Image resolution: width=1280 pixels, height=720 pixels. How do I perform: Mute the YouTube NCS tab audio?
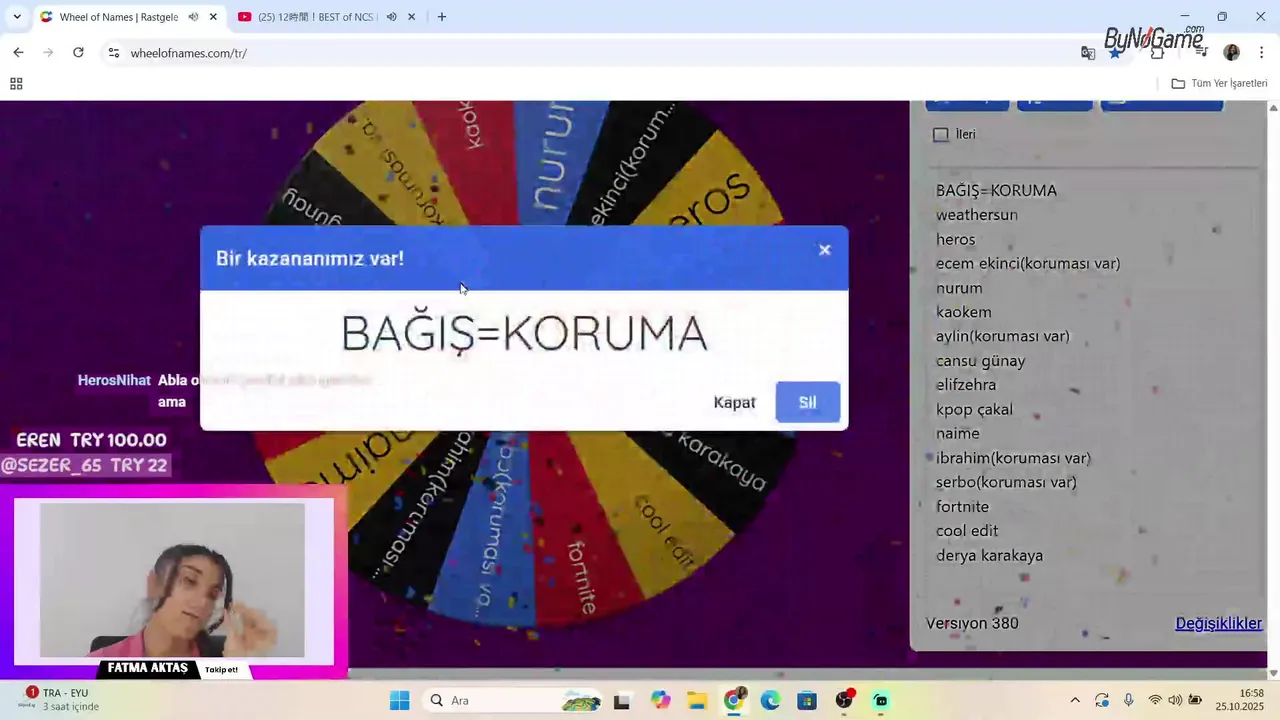[x=391, y=17]
